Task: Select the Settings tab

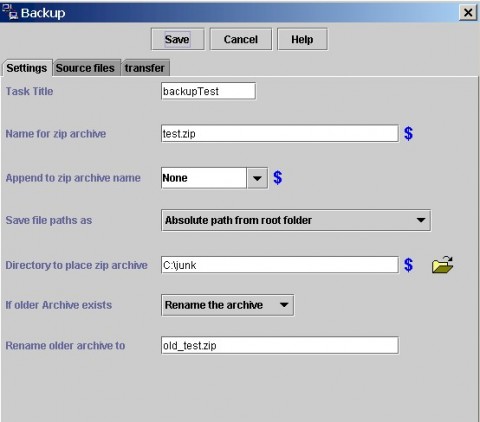Action: pyautogui.click(x=27, y=68)
